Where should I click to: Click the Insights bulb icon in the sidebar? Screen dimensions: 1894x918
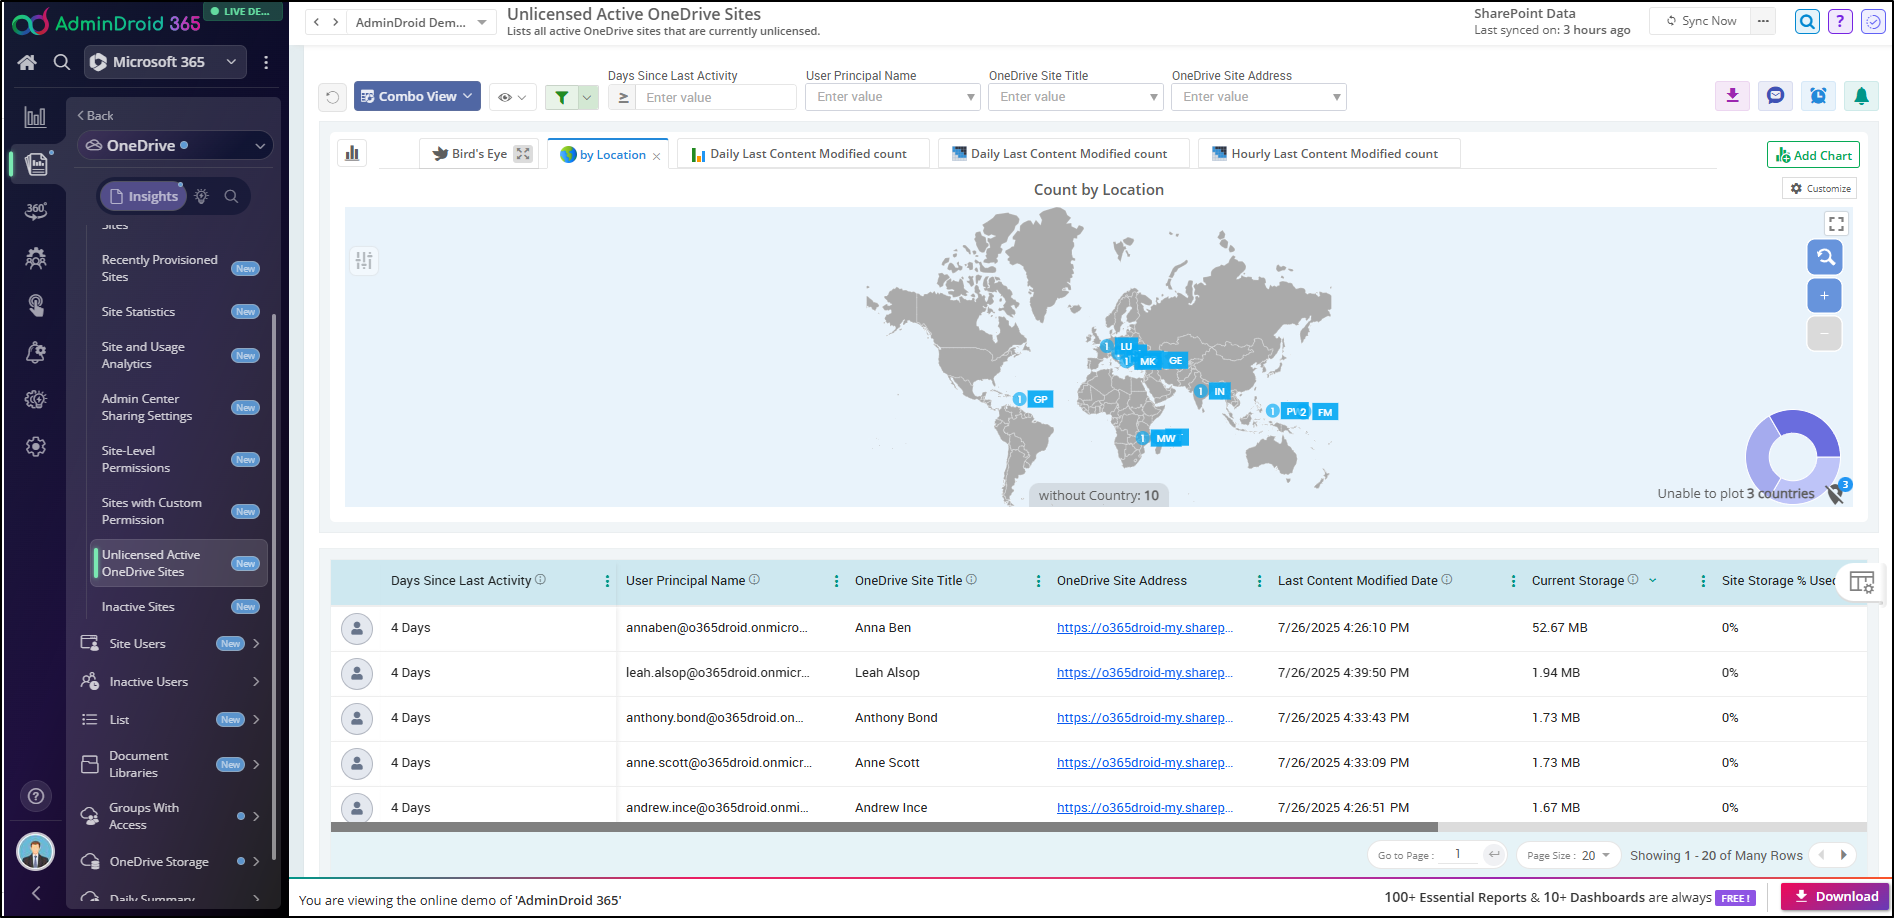click(201, 196)
